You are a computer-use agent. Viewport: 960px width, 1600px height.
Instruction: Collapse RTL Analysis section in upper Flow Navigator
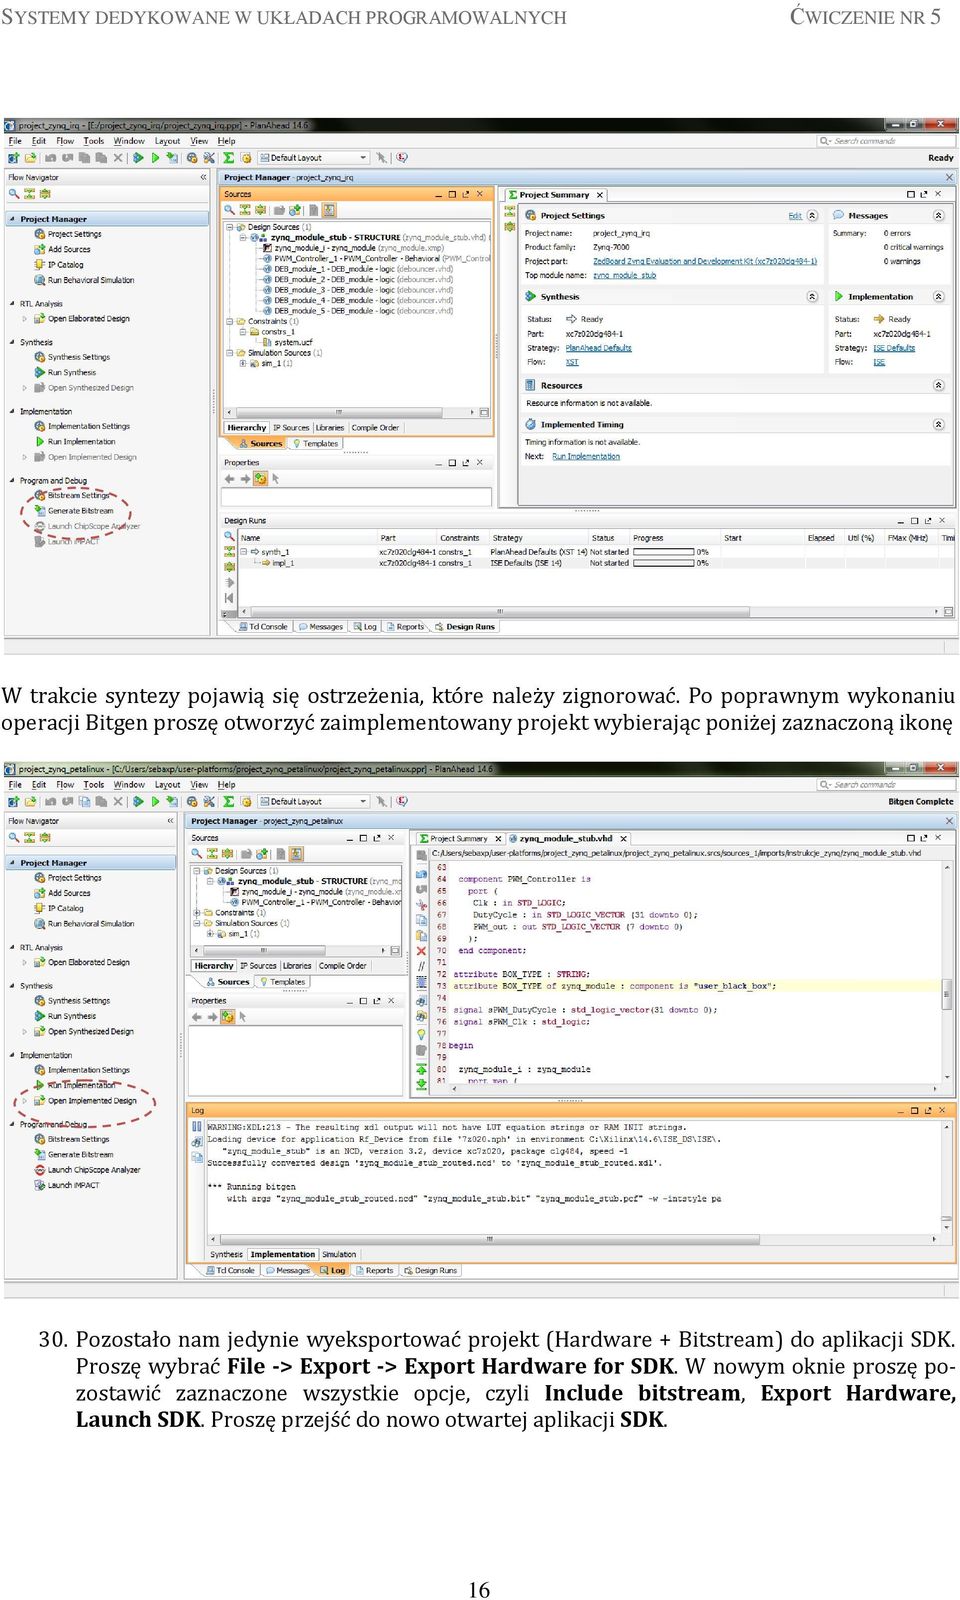coord(12,303)
